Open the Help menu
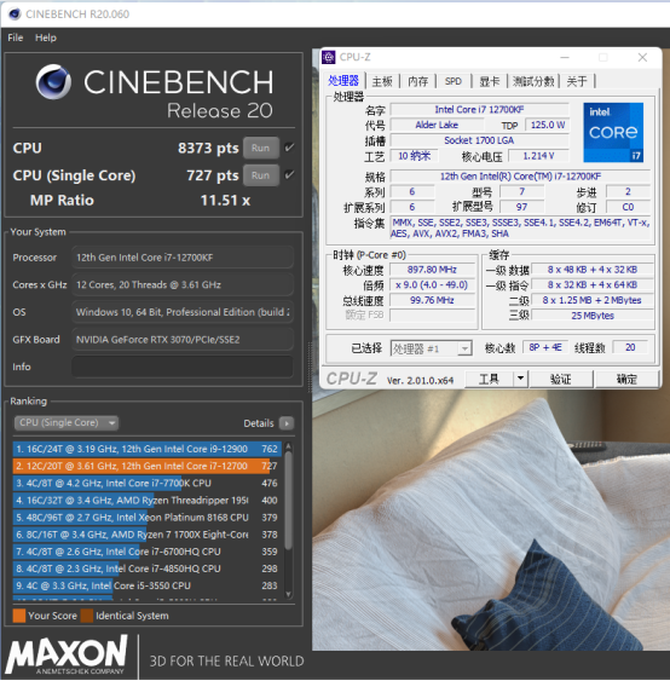670x681 pixels. 46,37
